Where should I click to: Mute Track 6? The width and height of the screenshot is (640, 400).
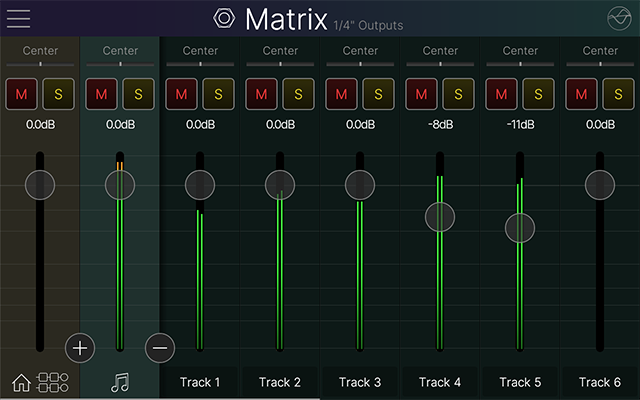coord(581,94)
